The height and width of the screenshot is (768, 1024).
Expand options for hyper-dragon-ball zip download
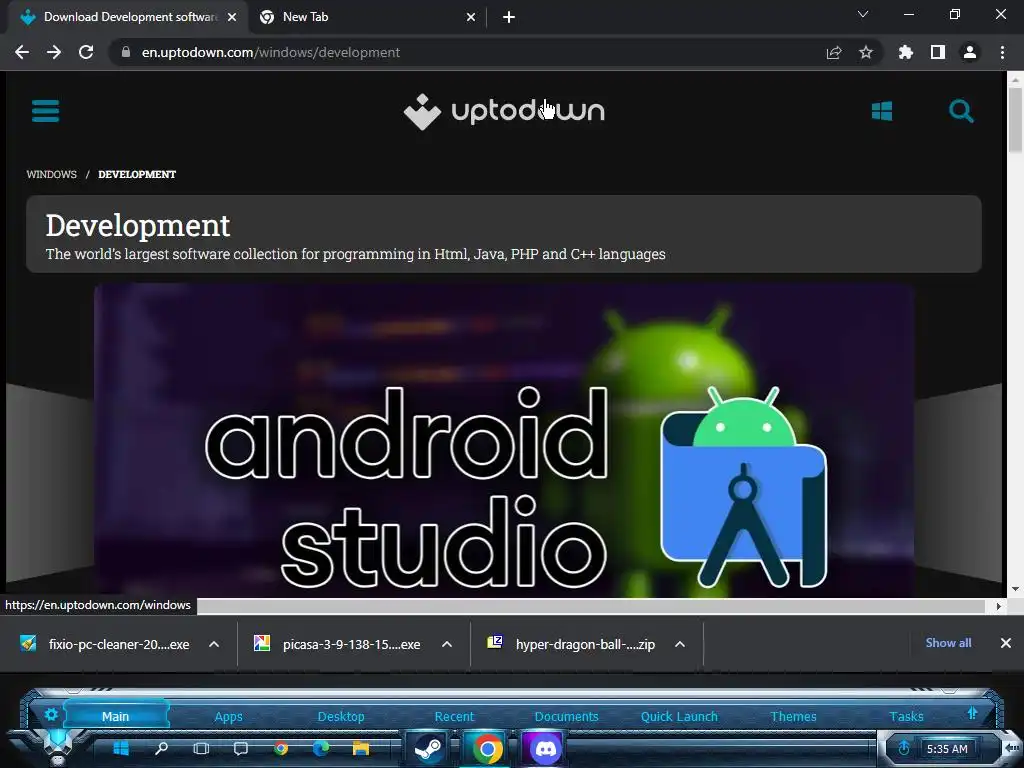point(680,645)
